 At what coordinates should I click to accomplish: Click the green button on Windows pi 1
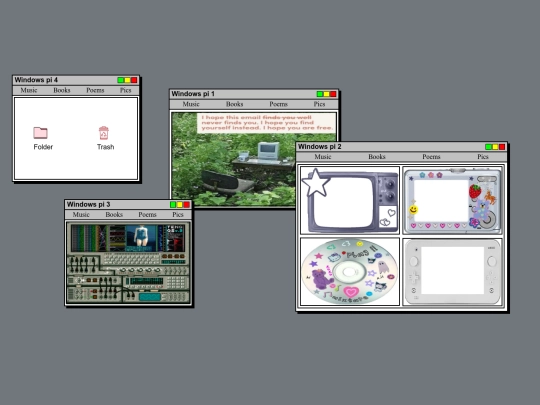[x=320, y=94]
